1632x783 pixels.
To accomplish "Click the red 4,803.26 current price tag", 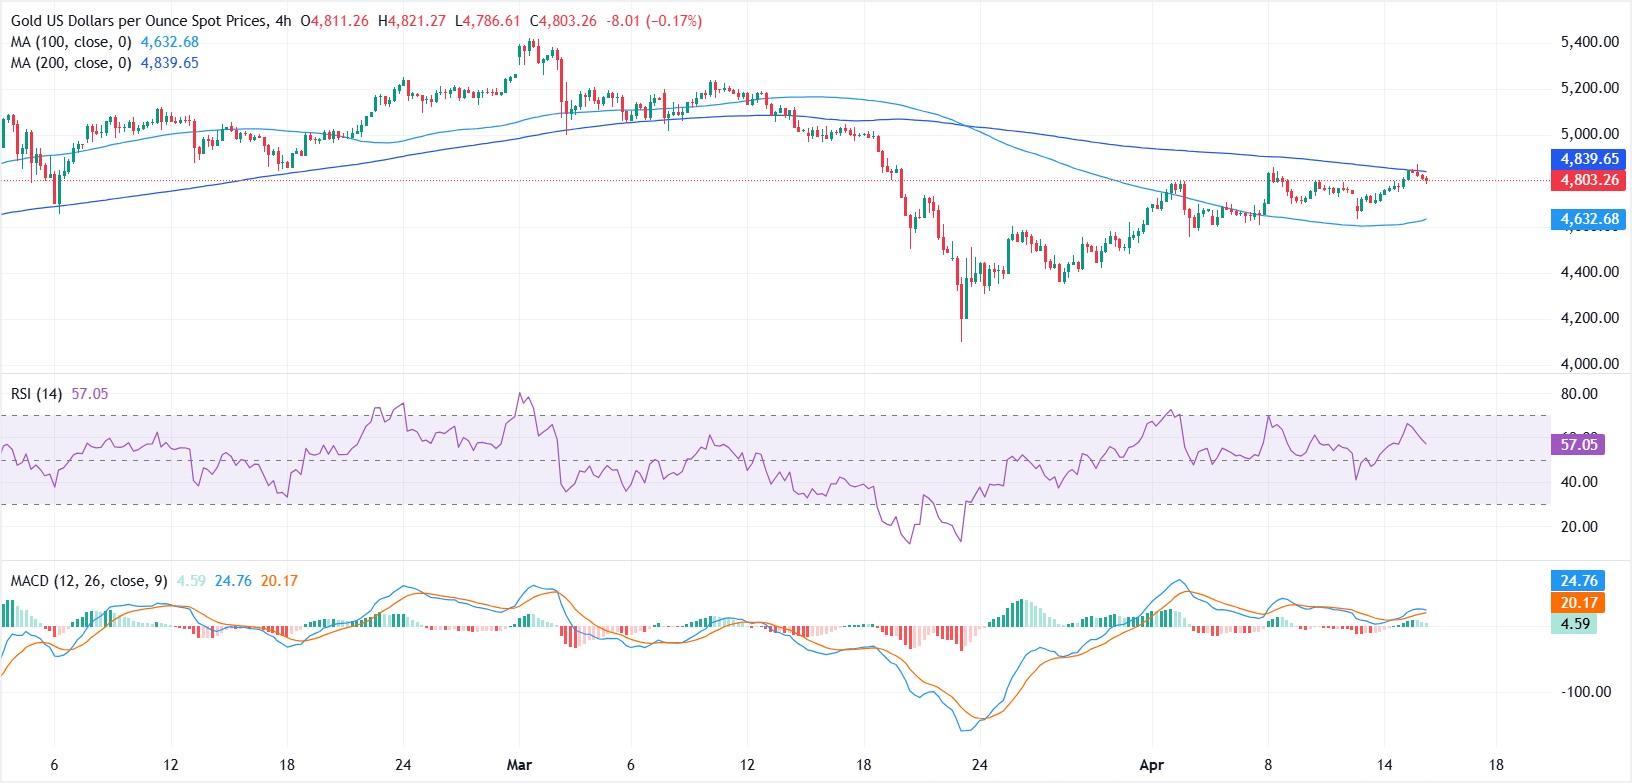I will pos(1589,180).
